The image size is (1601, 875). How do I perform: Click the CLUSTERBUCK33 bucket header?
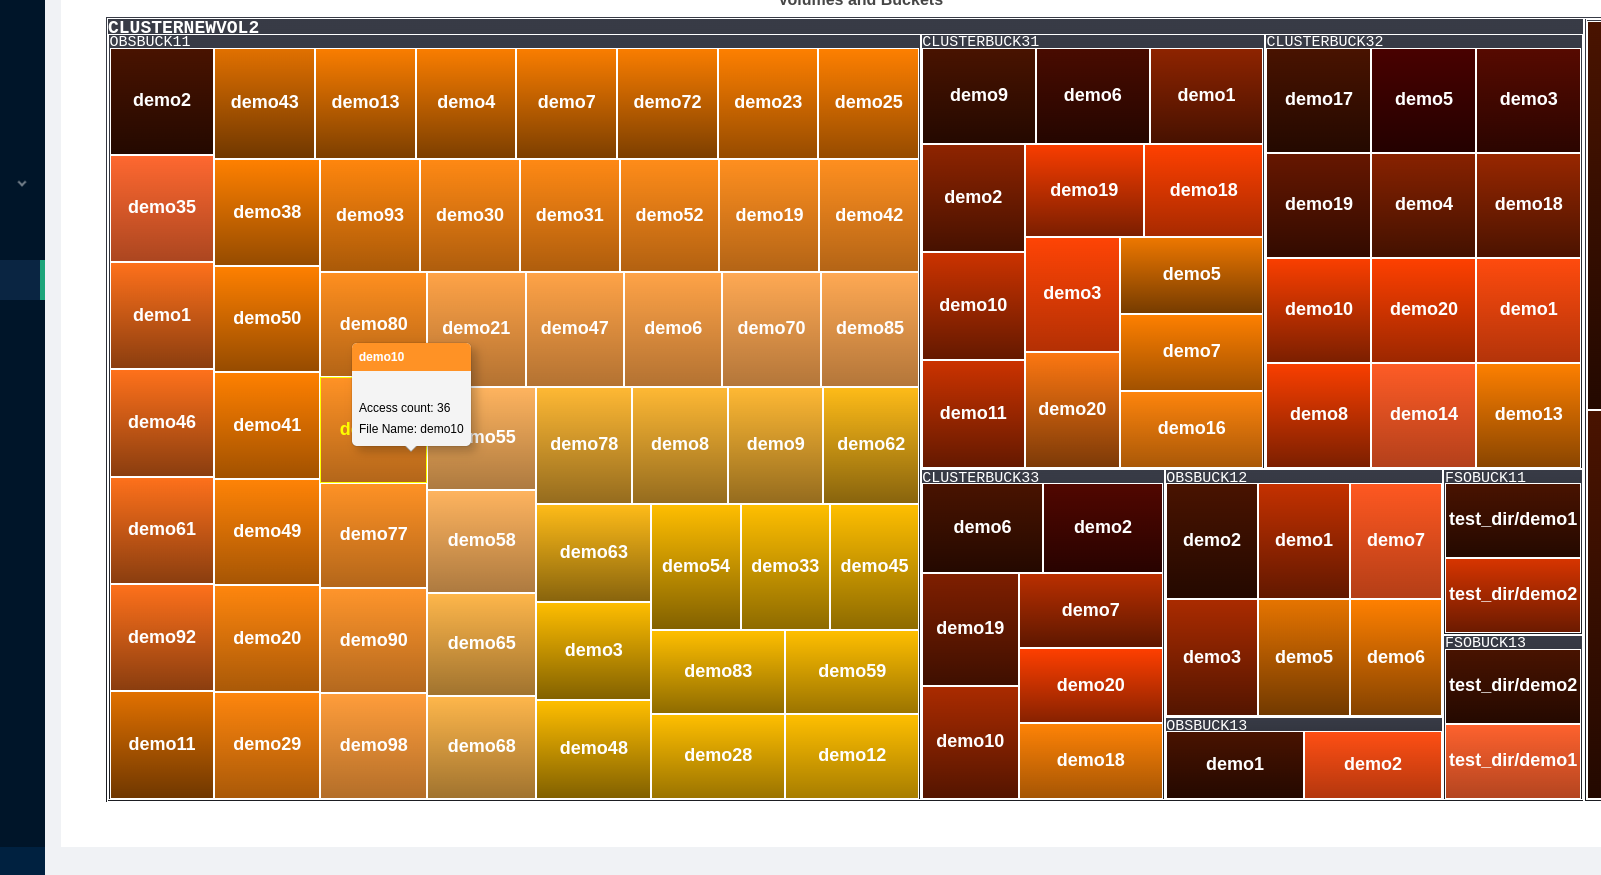point(980,477)
